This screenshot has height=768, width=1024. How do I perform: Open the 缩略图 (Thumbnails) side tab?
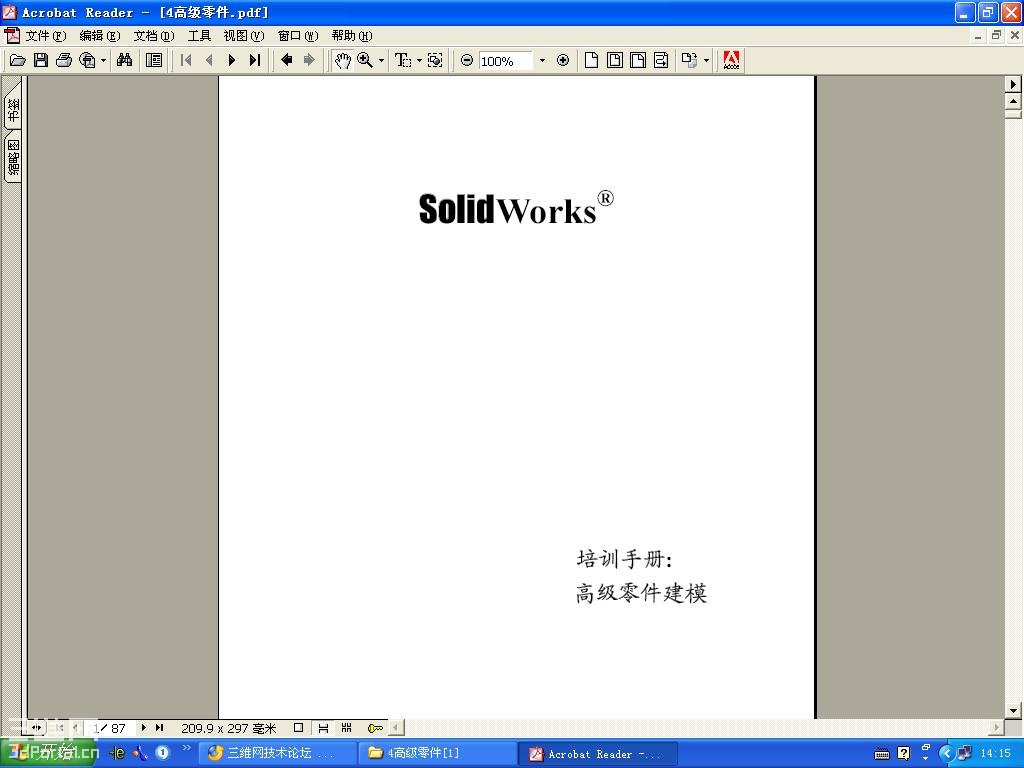13,157
